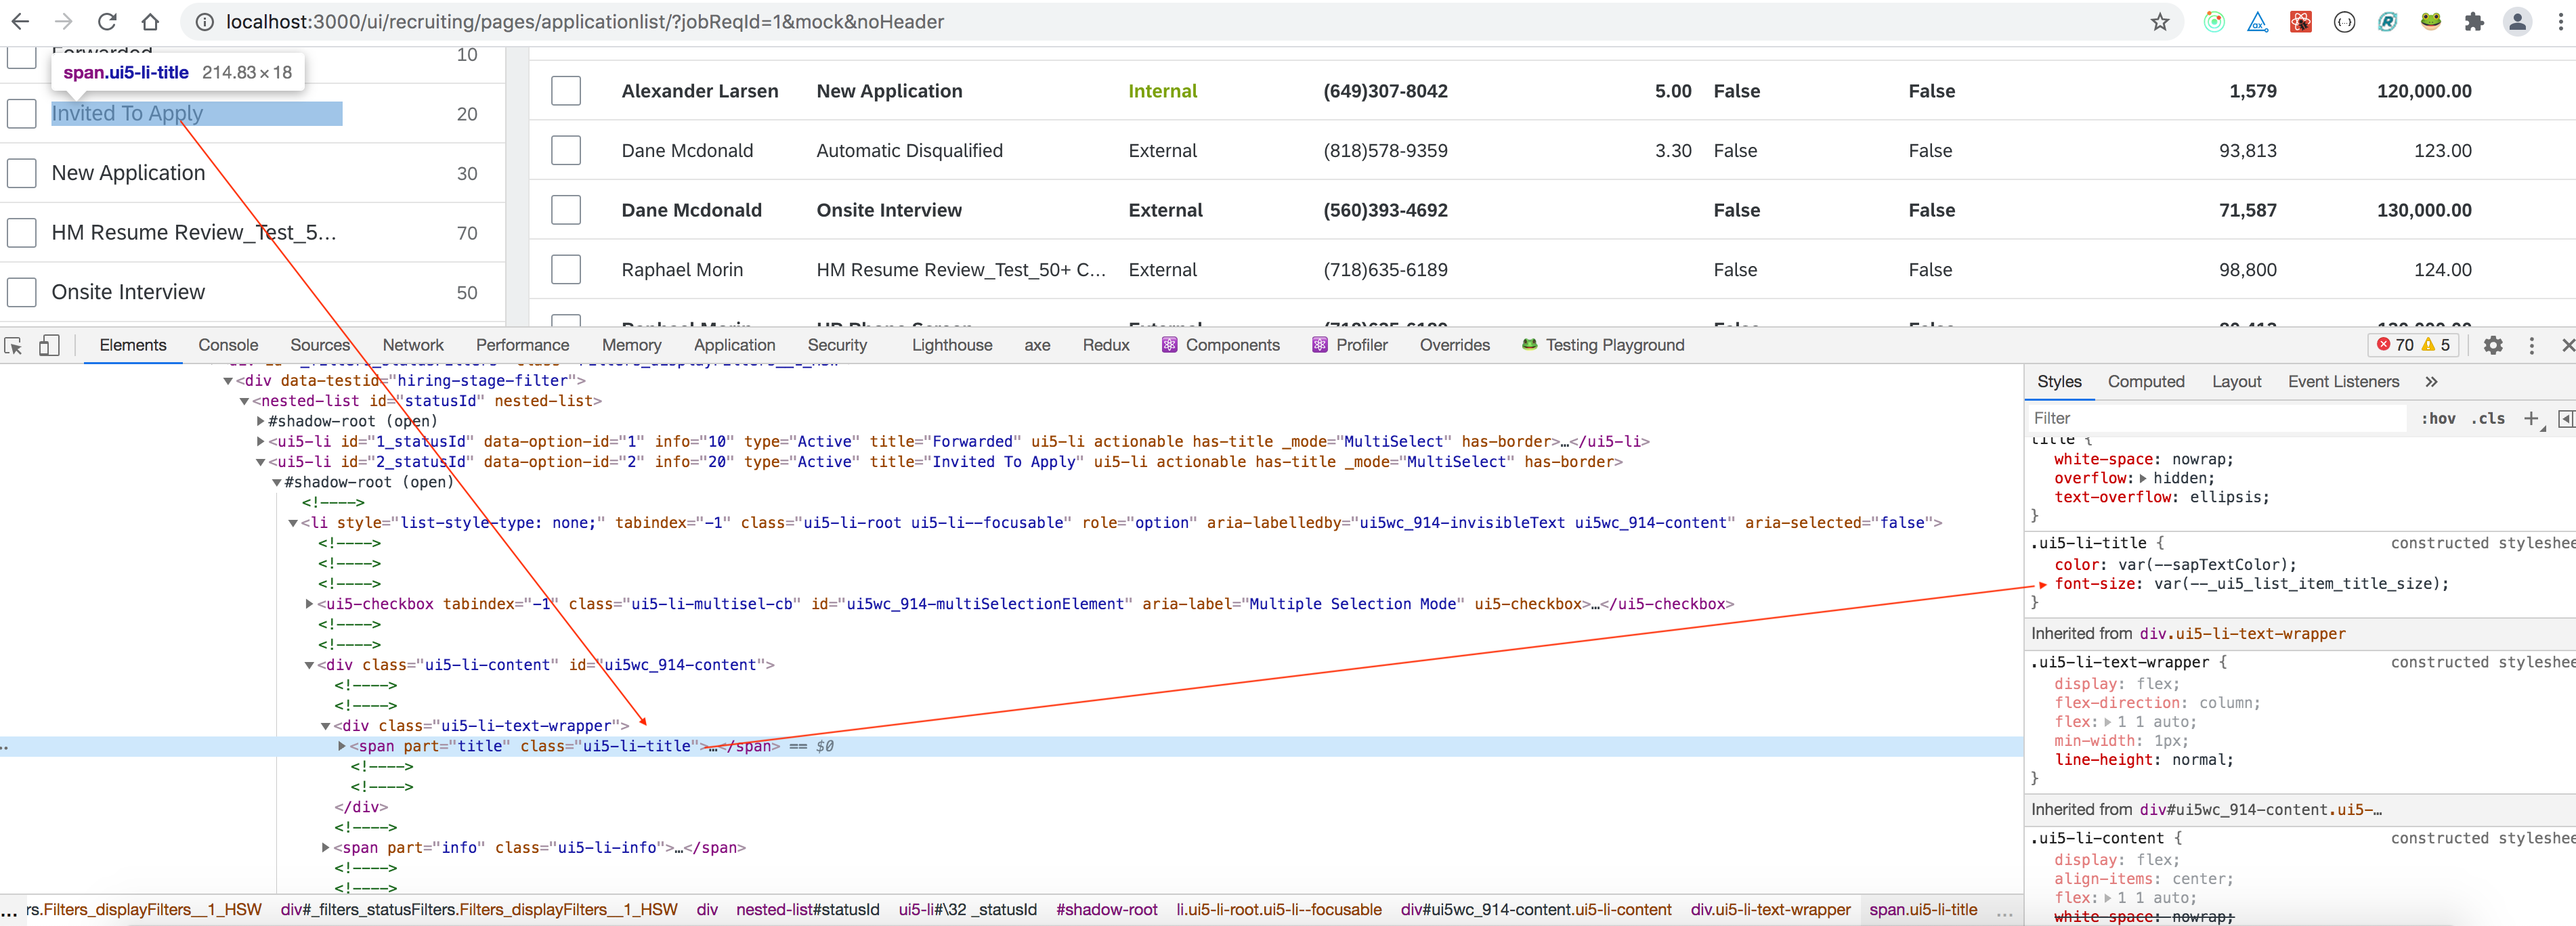The height and width of the screenshot is (926, 2576).
Task: Toggle the device emulation toolbar icon
Action: pos(49,345)
